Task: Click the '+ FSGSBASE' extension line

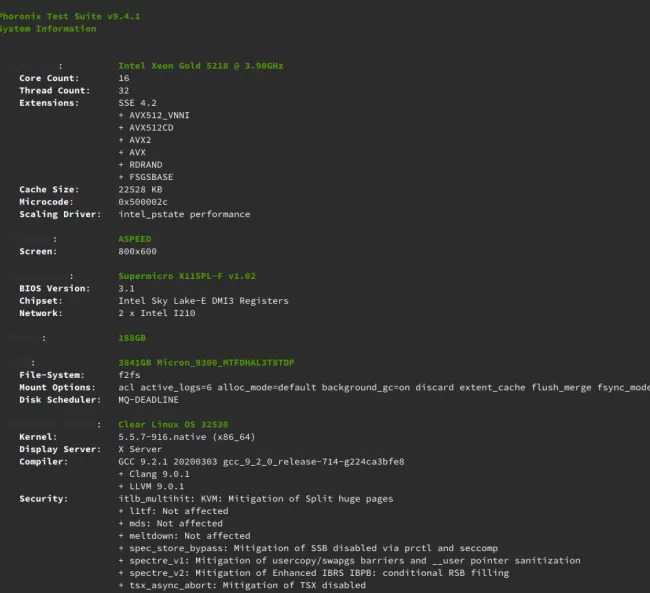Action: [x=146, y=177]
